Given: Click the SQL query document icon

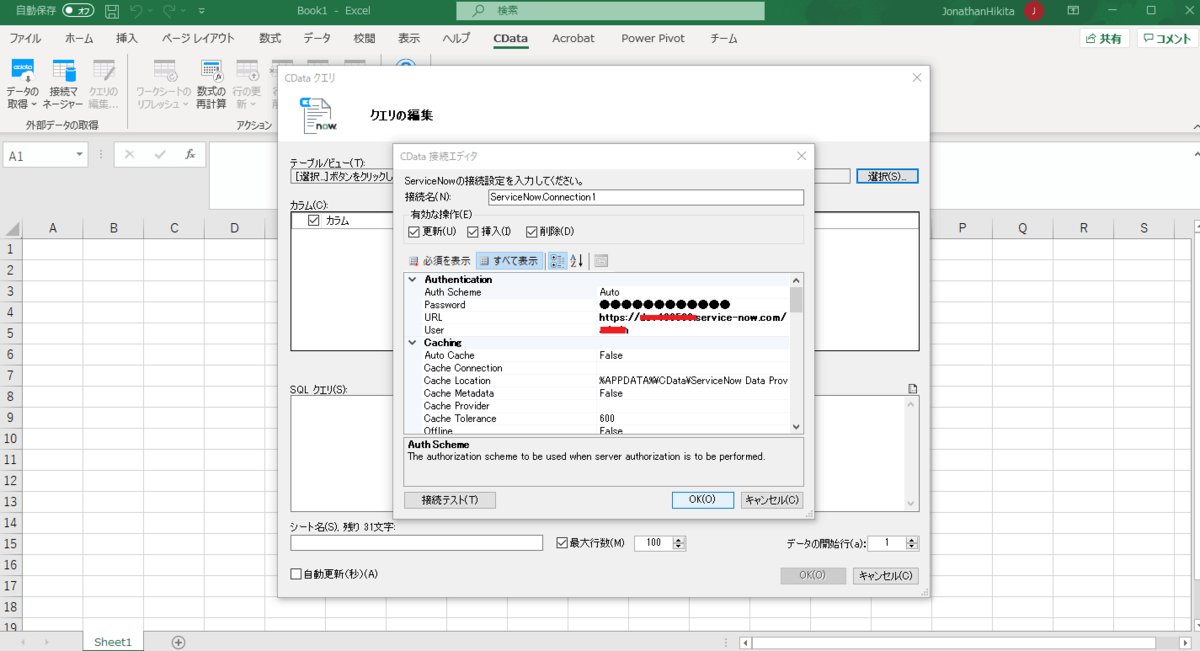Looking at the screenshot, I should tap(912, 388).
